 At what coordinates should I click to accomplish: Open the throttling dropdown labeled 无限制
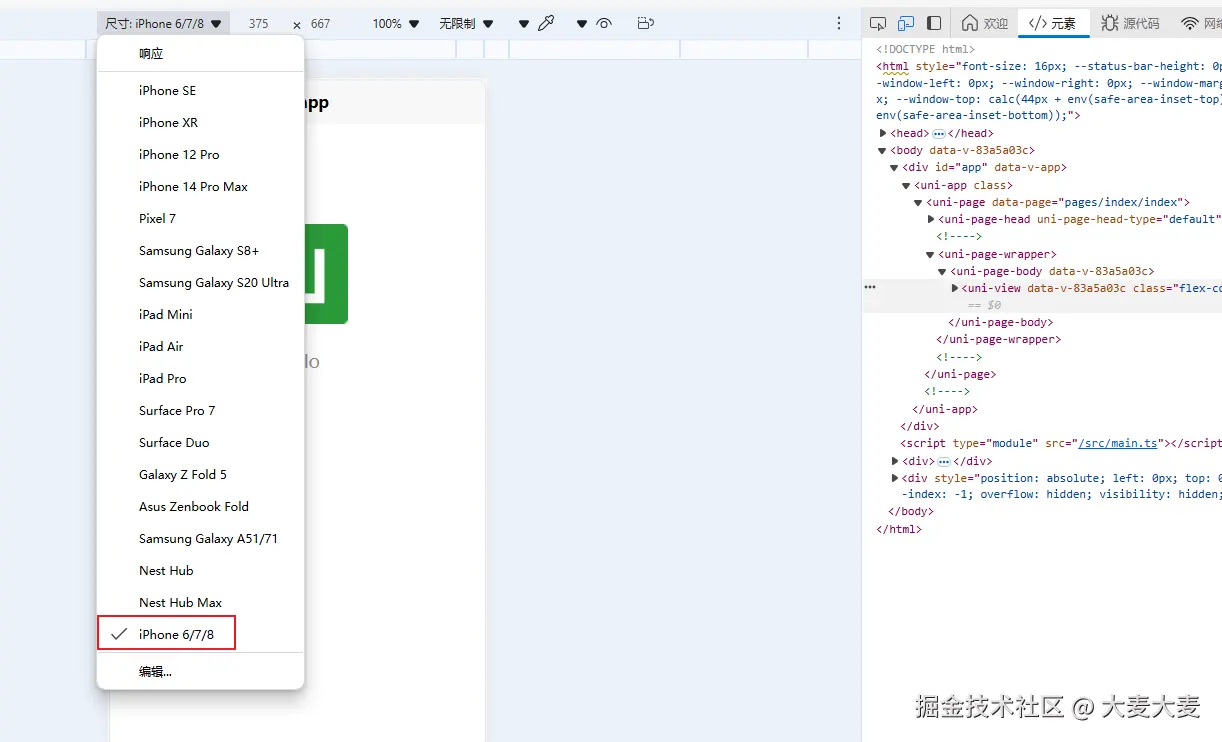(x=467, y=23)
